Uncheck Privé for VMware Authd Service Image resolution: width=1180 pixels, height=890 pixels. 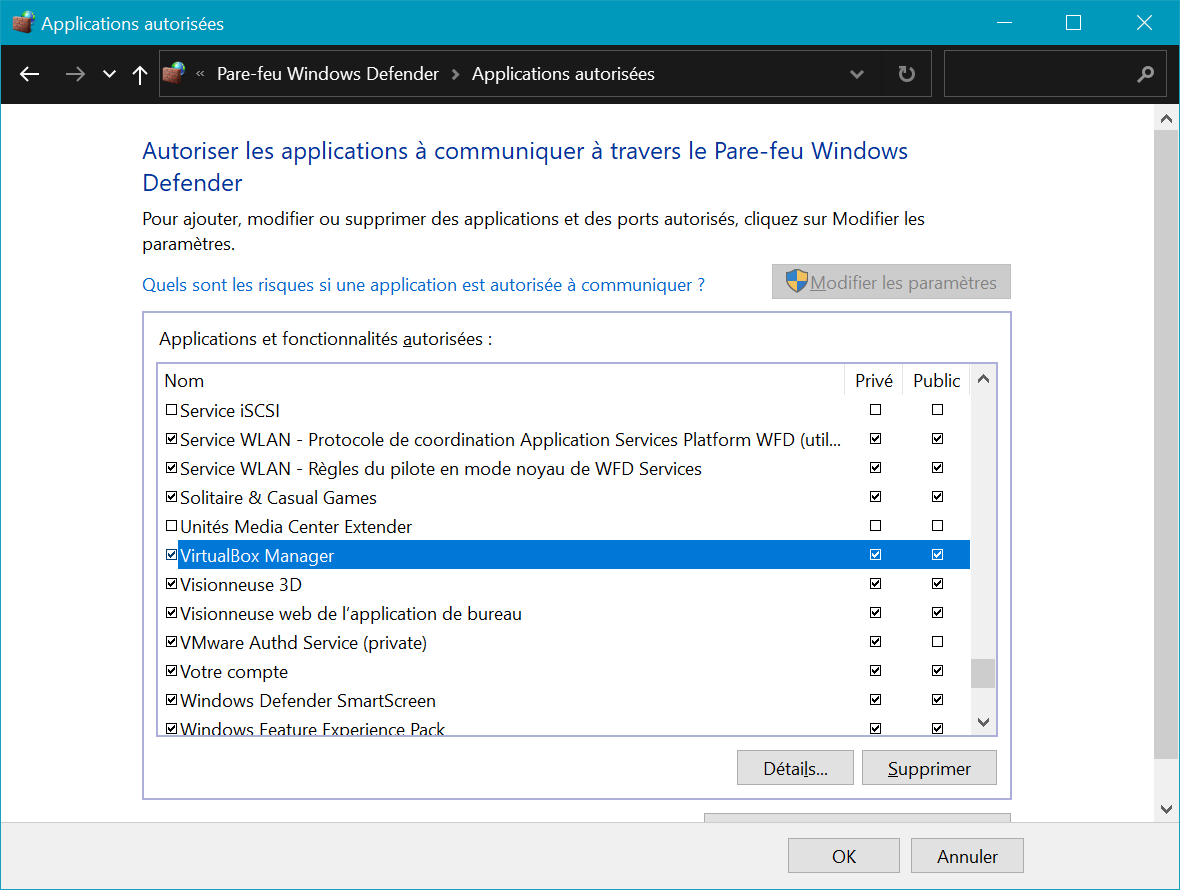pyautogui.click(x=875, y=642)
